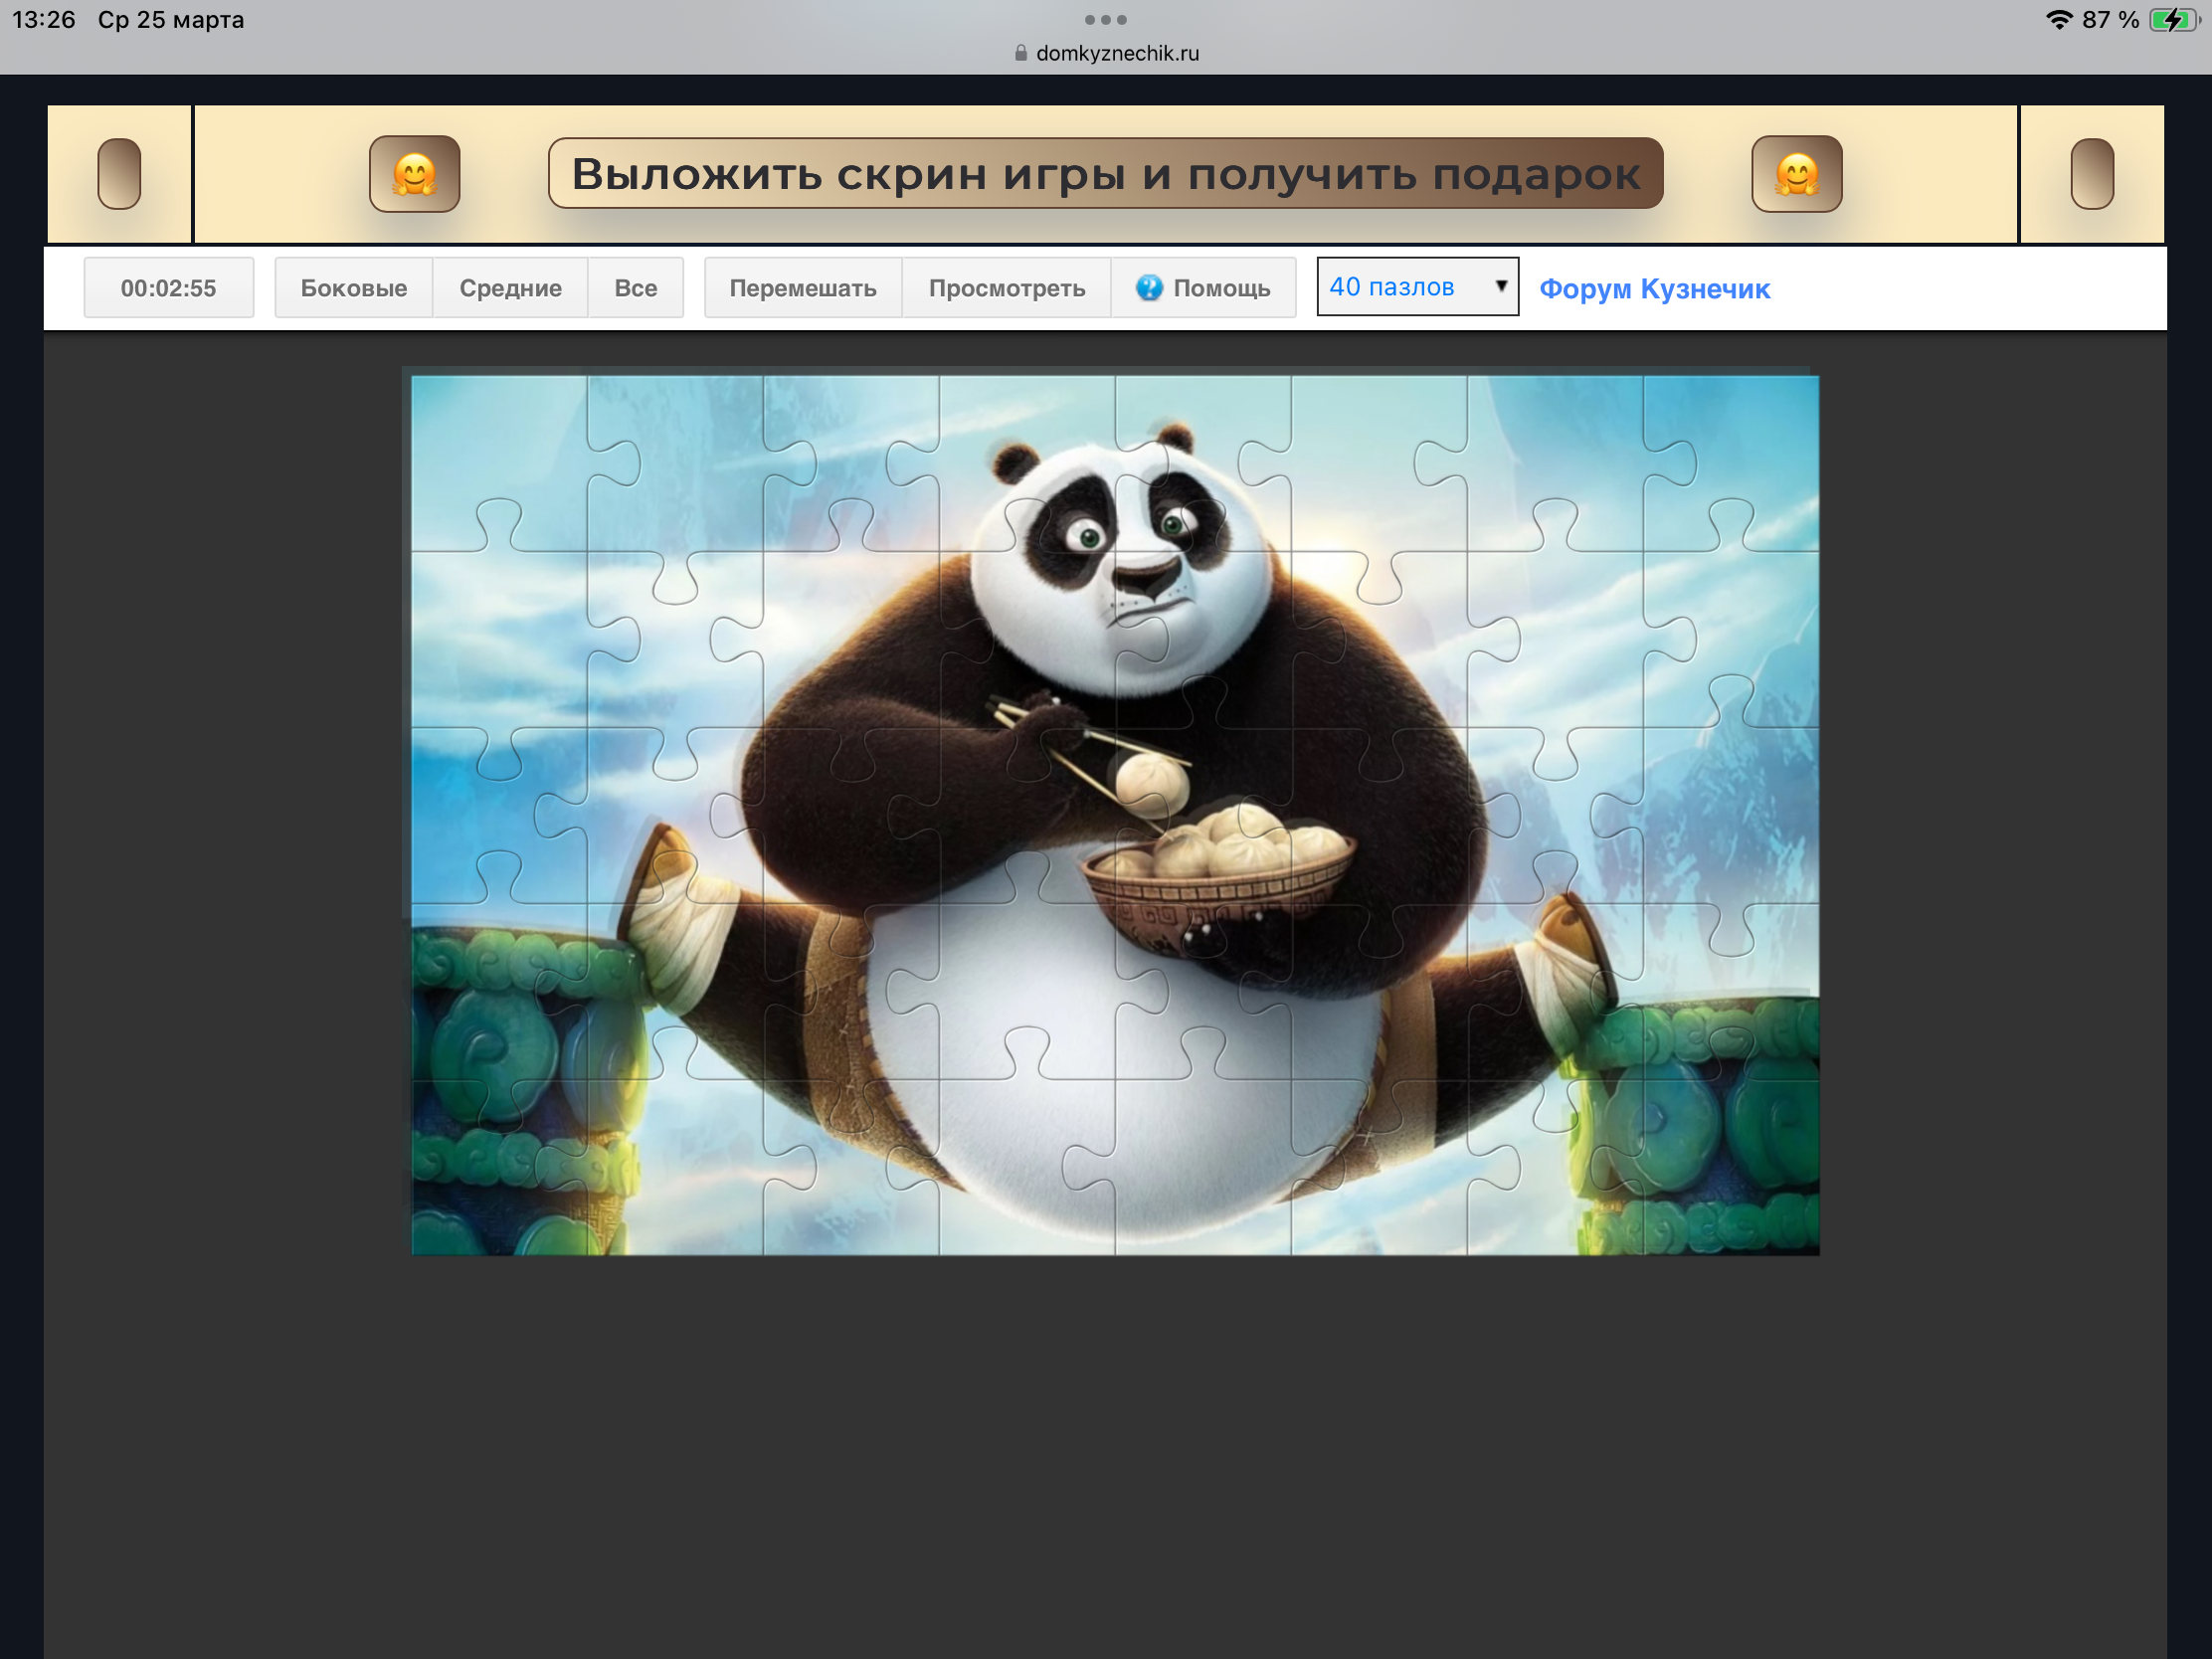This screenshot has width=2212, height=1659.
Task: Tap the lock icon beside domkyznechik.ru
Action: [1020, 53]
